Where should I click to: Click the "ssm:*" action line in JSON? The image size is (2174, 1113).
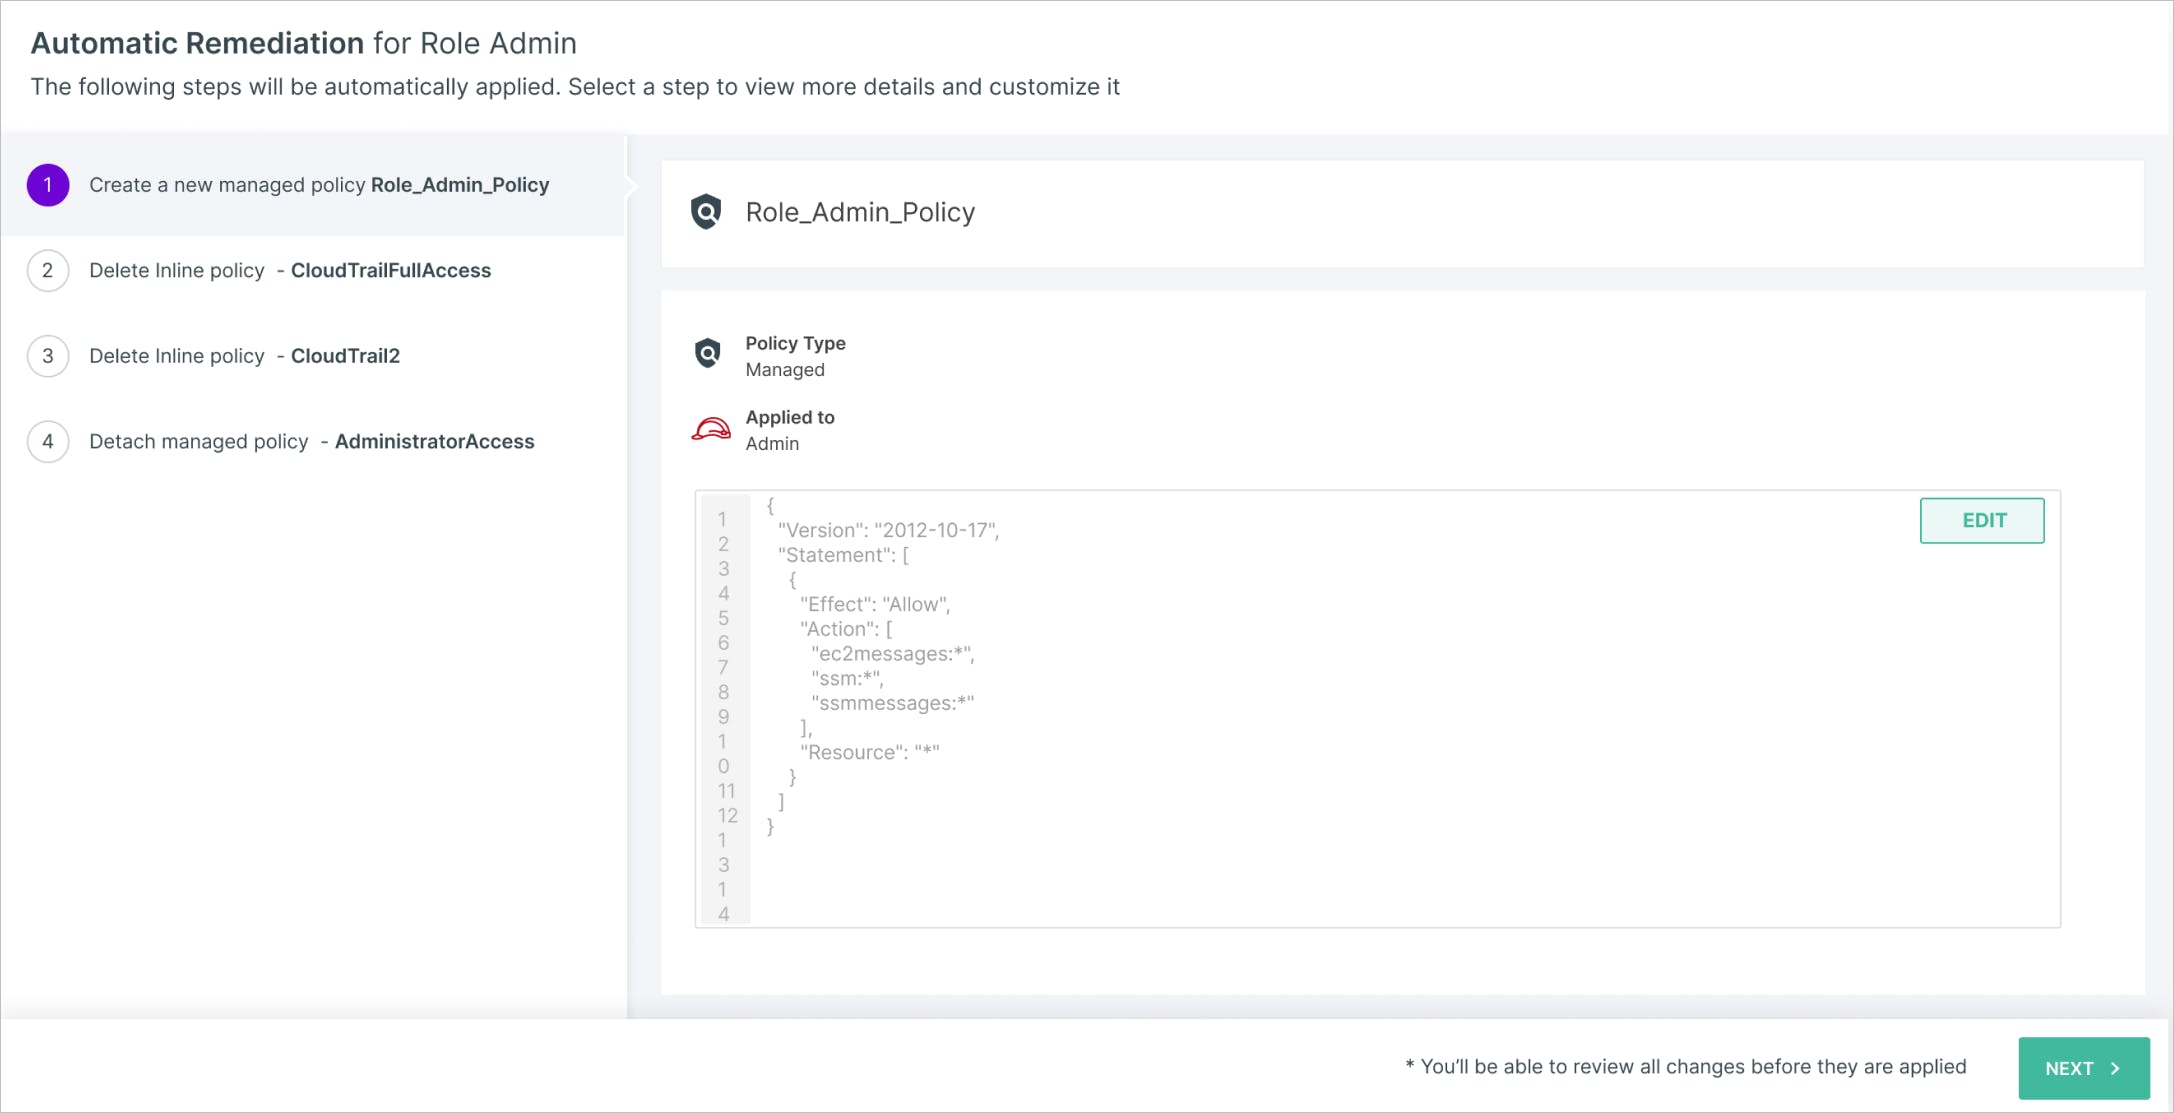click(x=847, y=679)
